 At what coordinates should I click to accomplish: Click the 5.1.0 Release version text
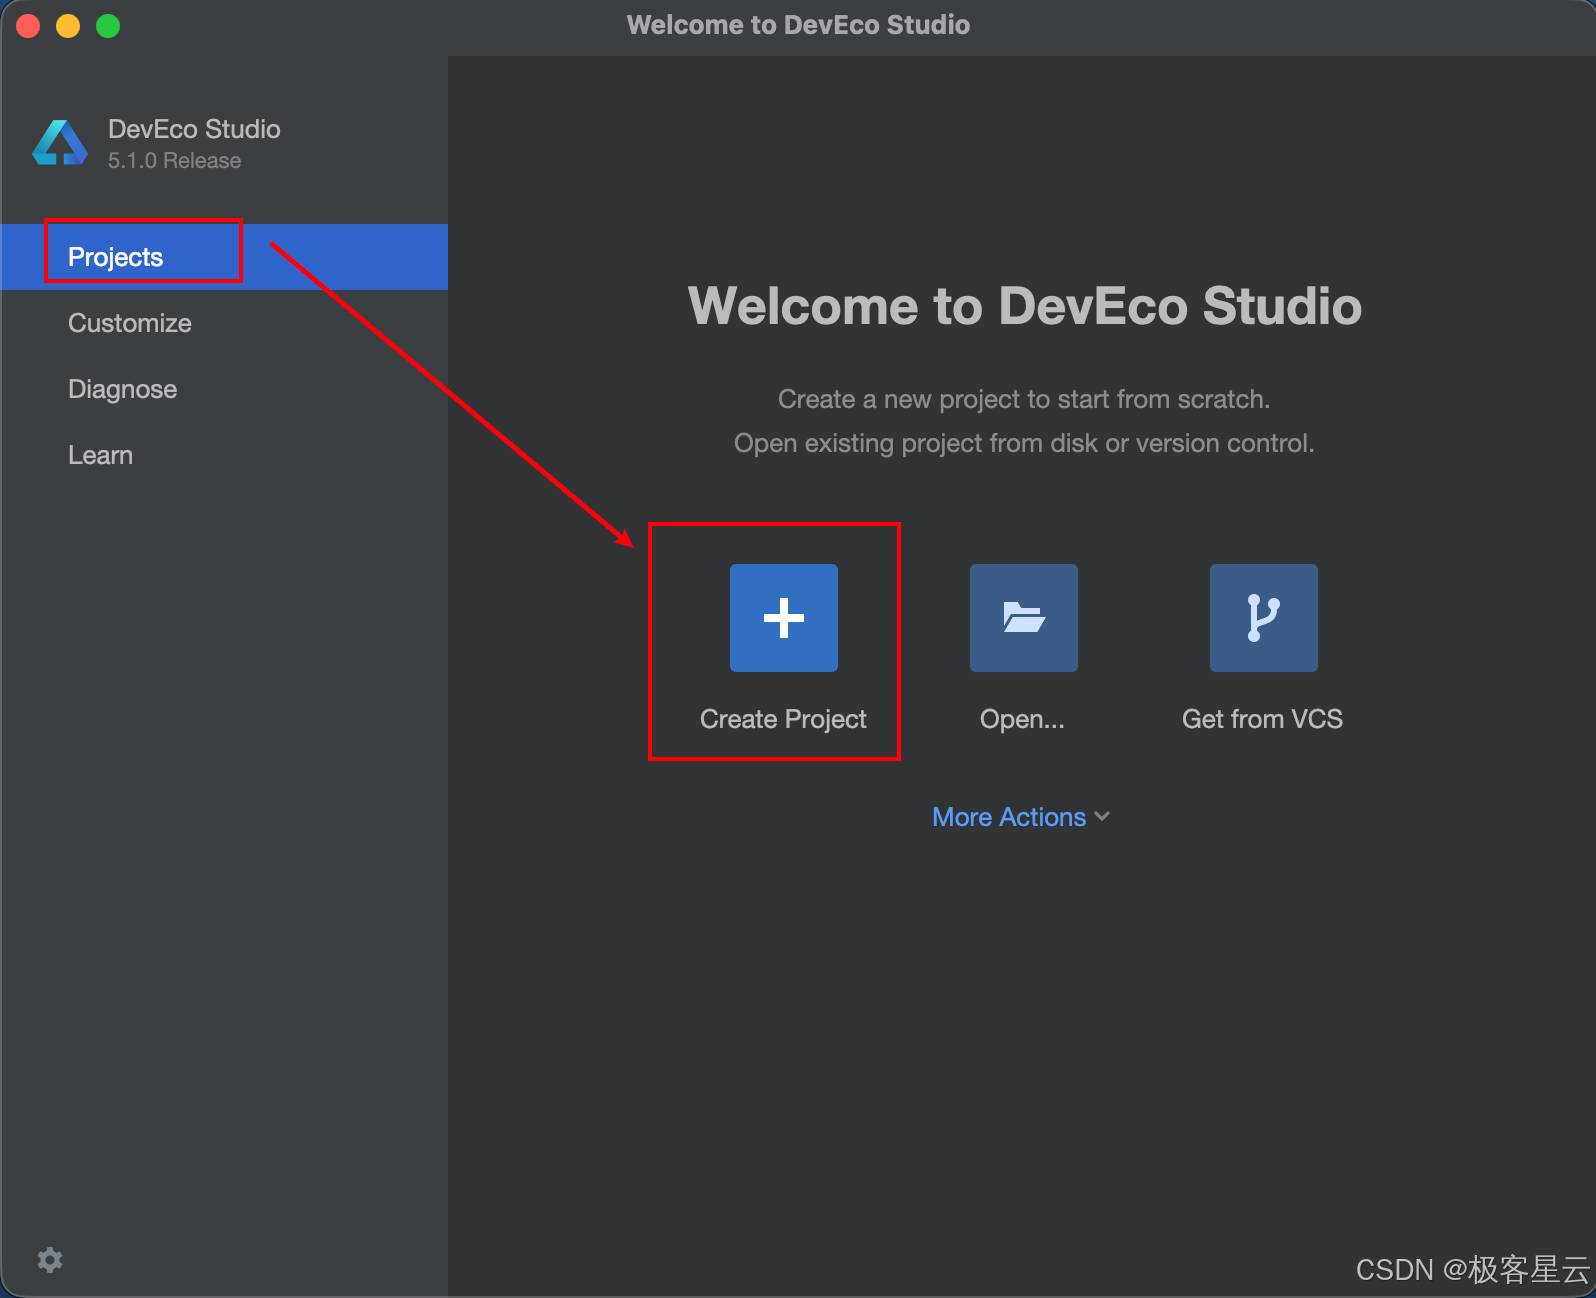[x=174, y=161]
